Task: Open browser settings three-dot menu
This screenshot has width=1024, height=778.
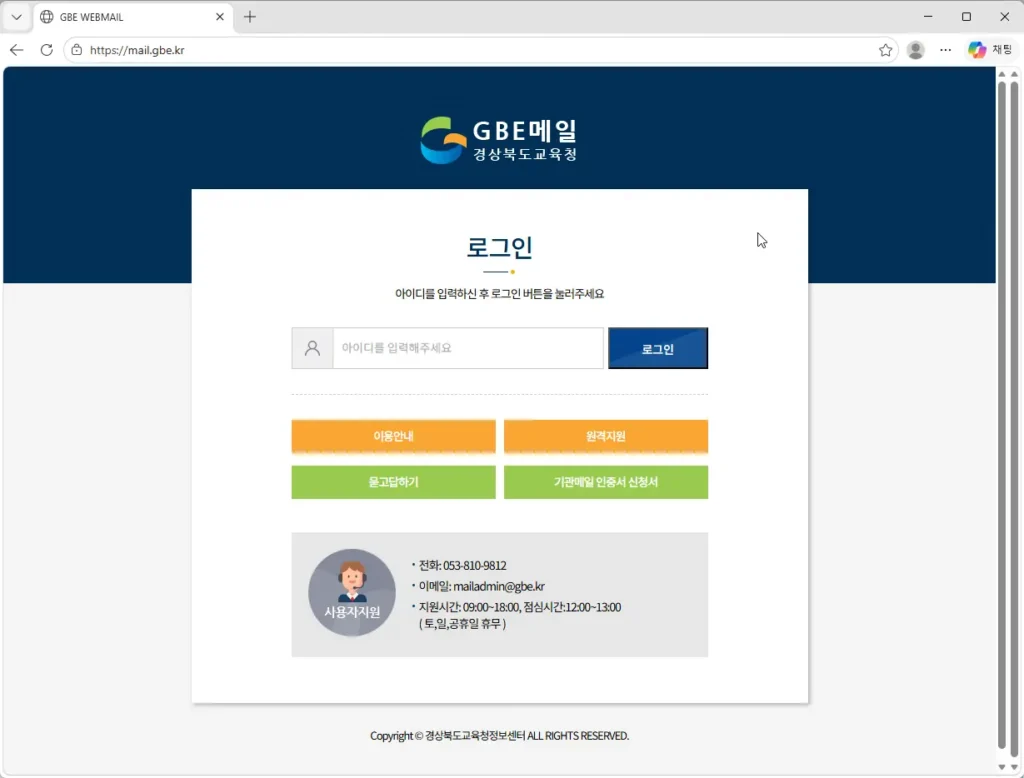Action: (x=945, y=50)
